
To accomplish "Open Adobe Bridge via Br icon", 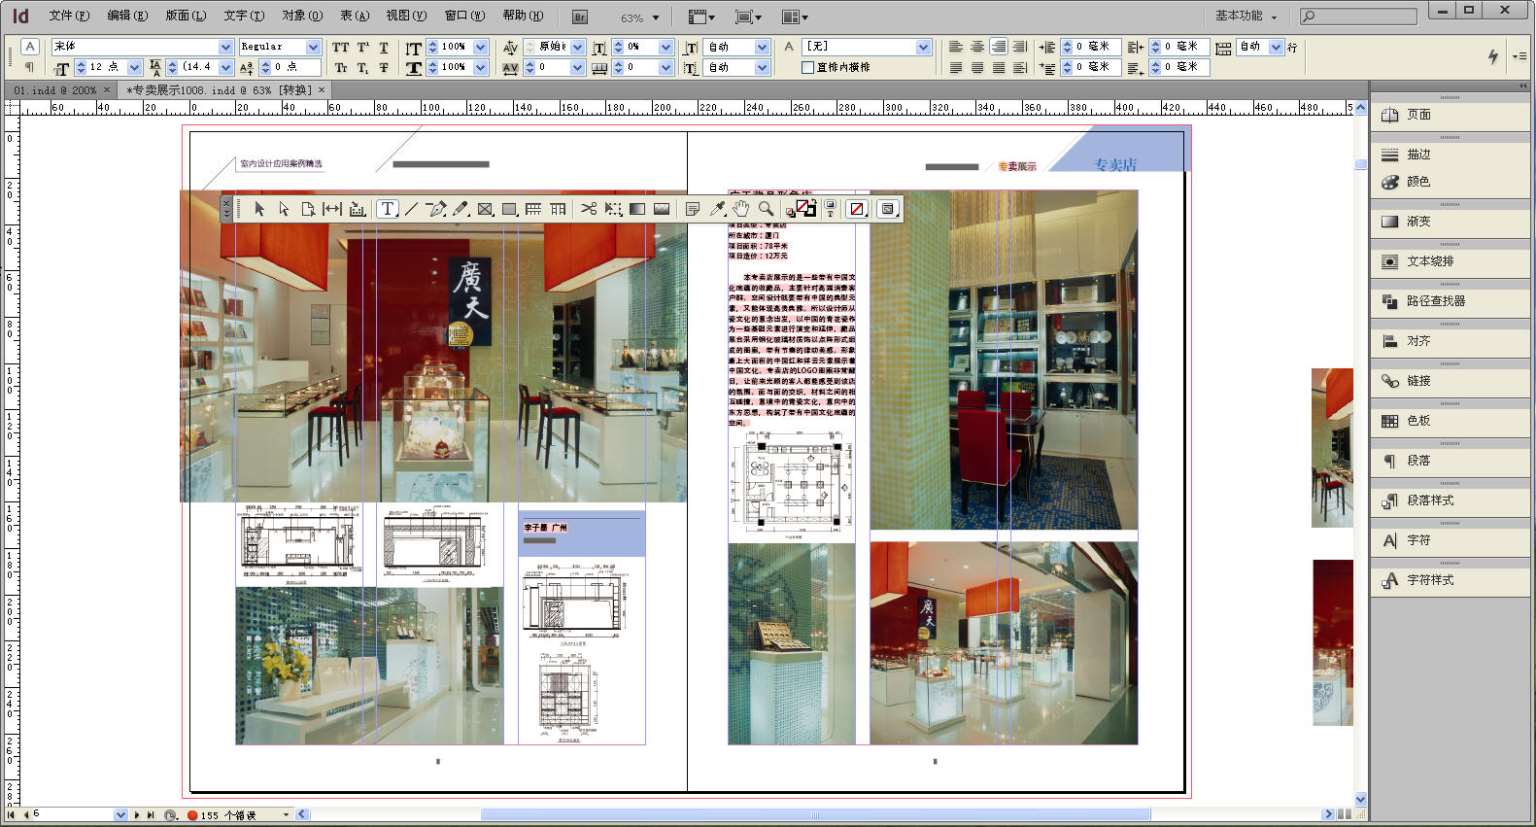I will coord(580,17).
